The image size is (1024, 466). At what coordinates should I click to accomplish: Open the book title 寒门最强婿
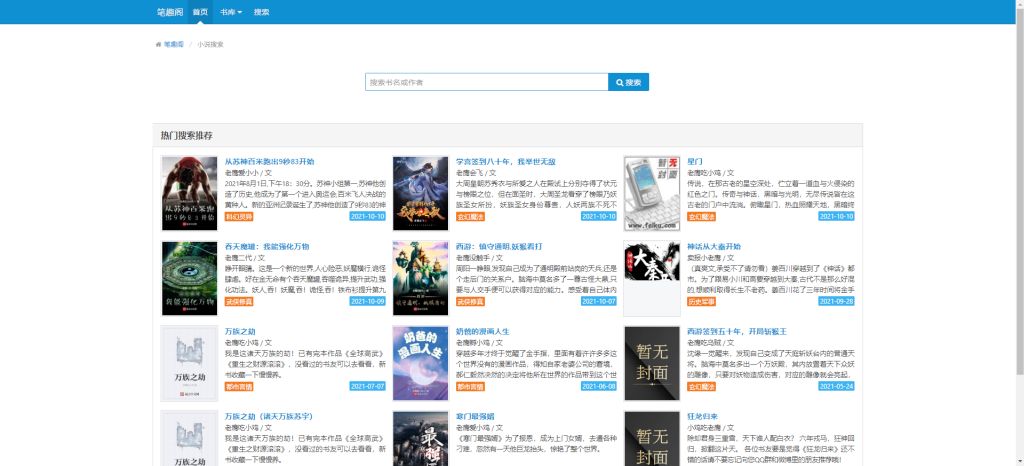(x=475, y=416)
